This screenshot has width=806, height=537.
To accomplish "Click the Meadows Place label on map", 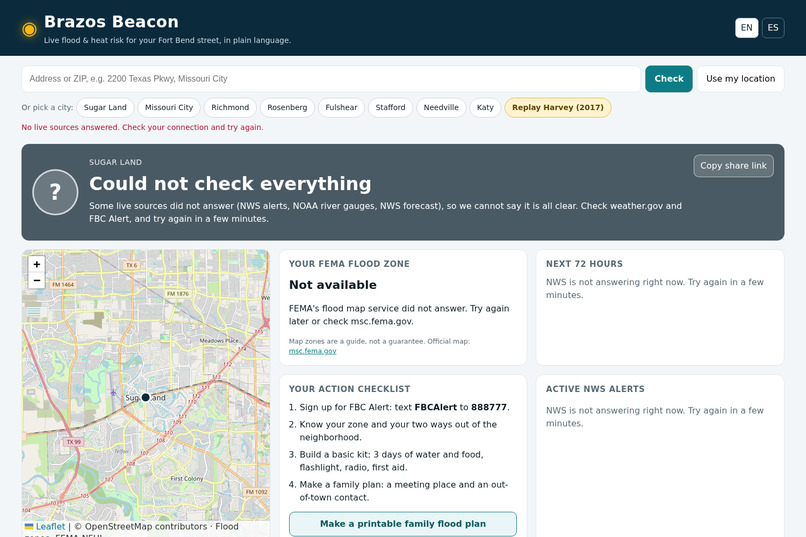I will pyautogui.click(x=219, y=341).
